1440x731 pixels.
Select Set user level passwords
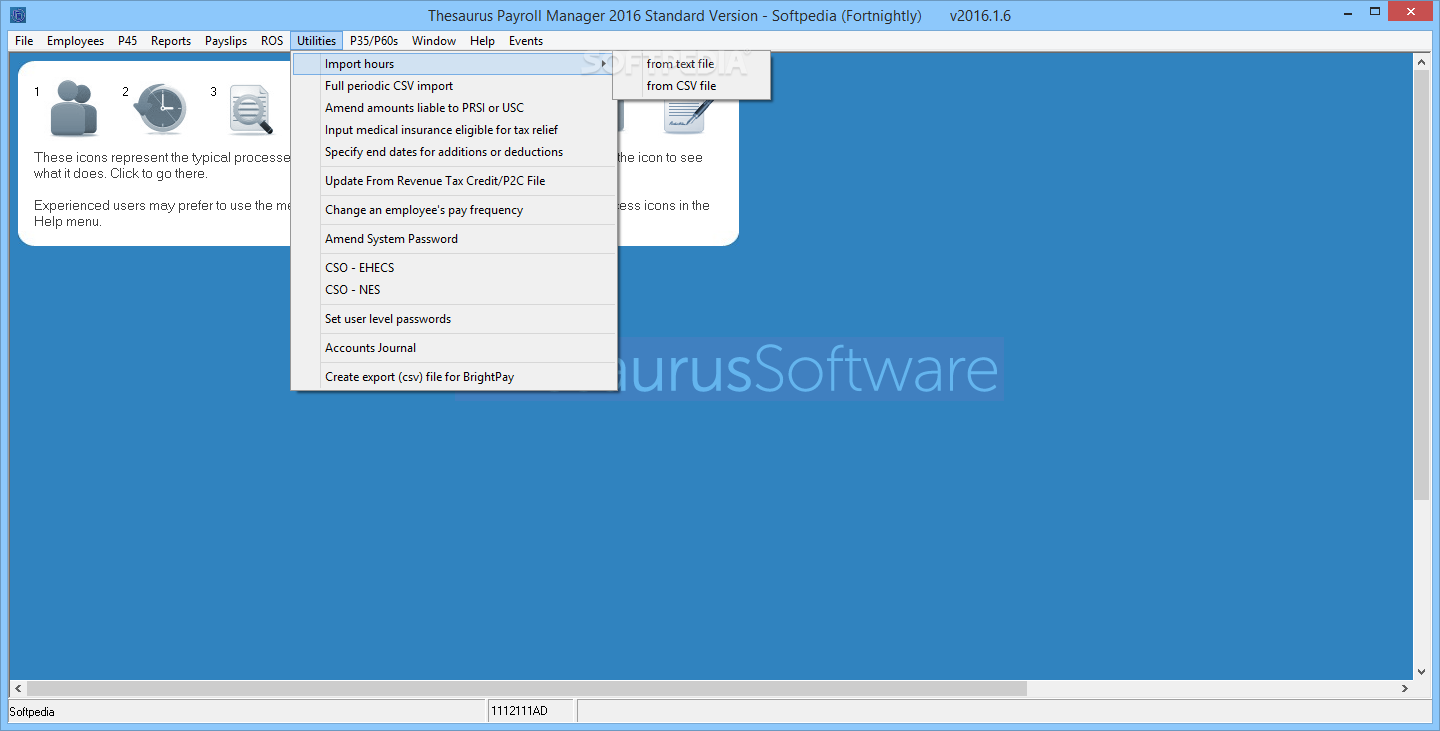point(454,319)
